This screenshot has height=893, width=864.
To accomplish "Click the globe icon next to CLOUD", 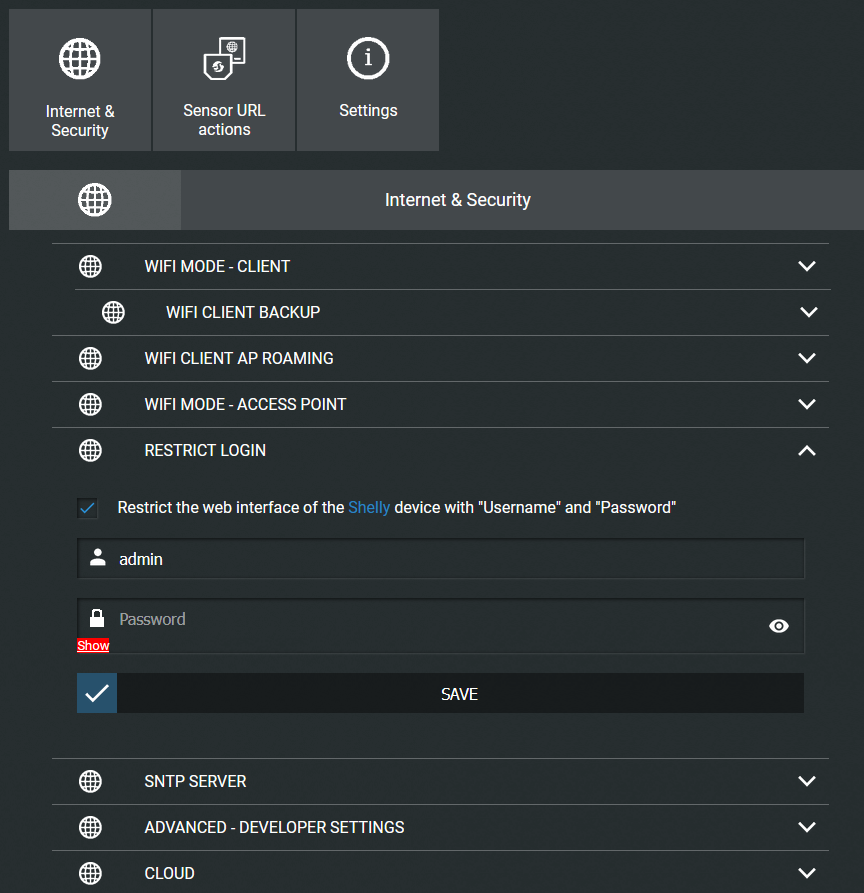I will tap(90, 873).
